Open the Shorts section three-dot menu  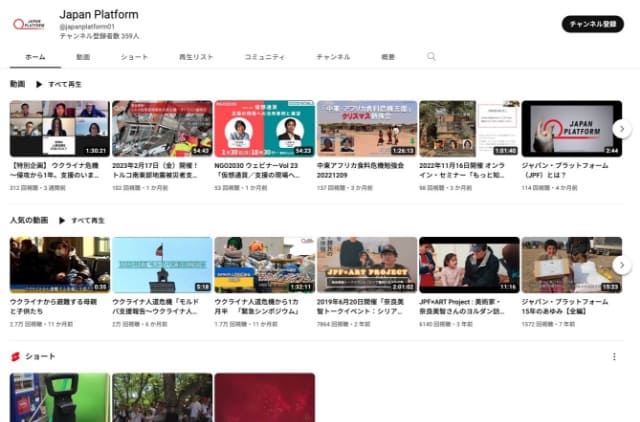[614, 357]
